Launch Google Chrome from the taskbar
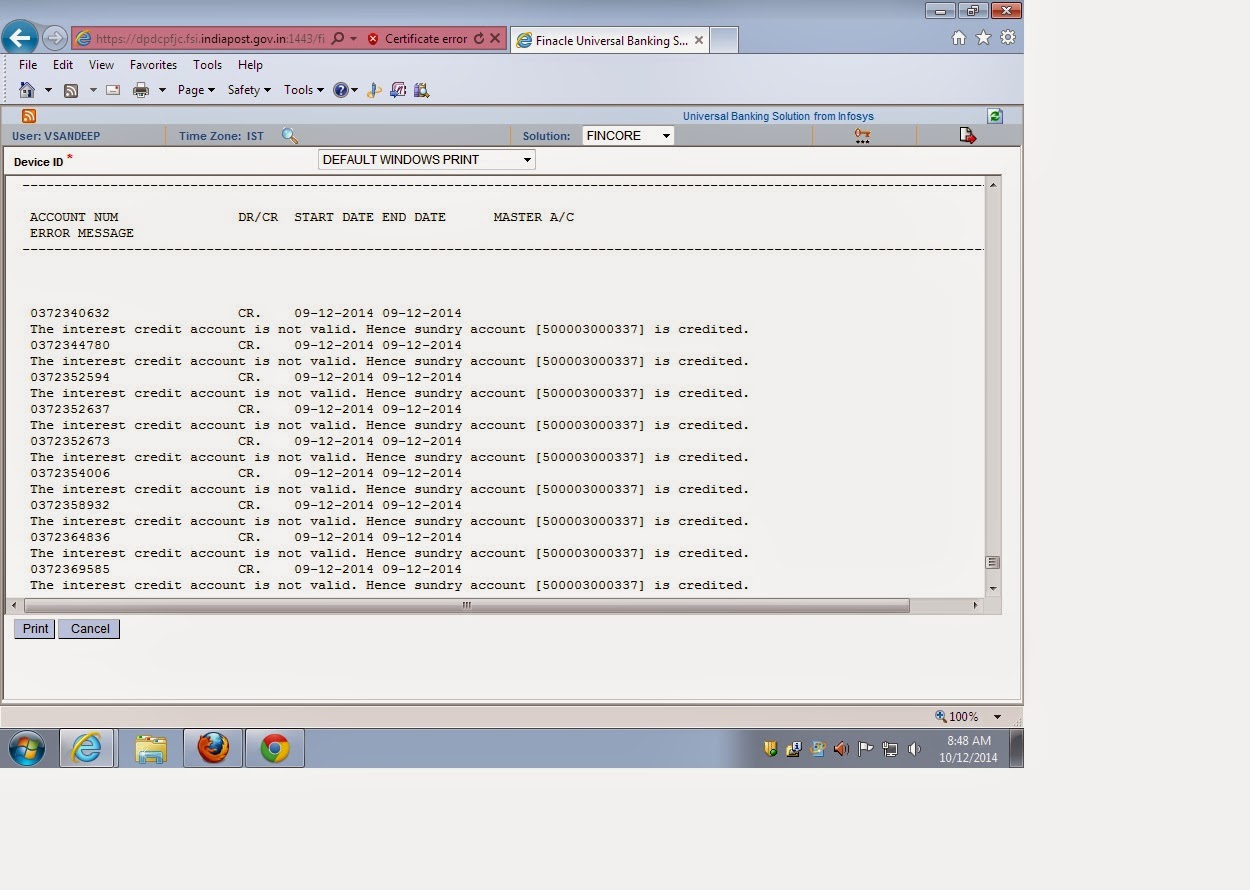The image size is (1250, 890). [273, 748]
